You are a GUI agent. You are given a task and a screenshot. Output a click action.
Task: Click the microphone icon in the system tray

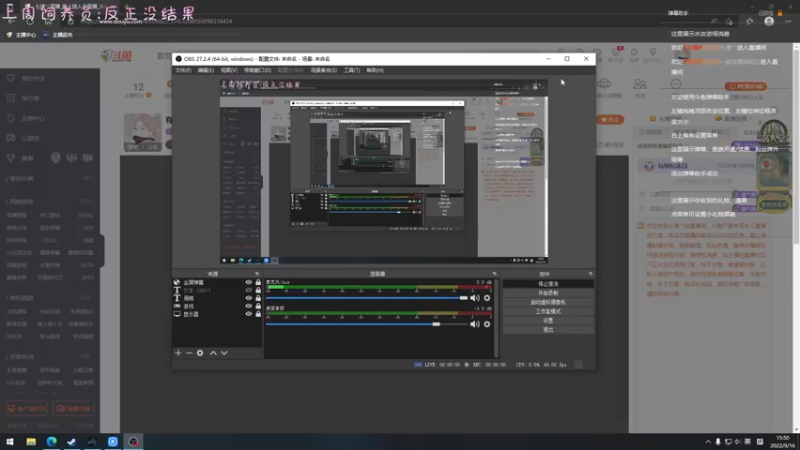tap(718, 442)
